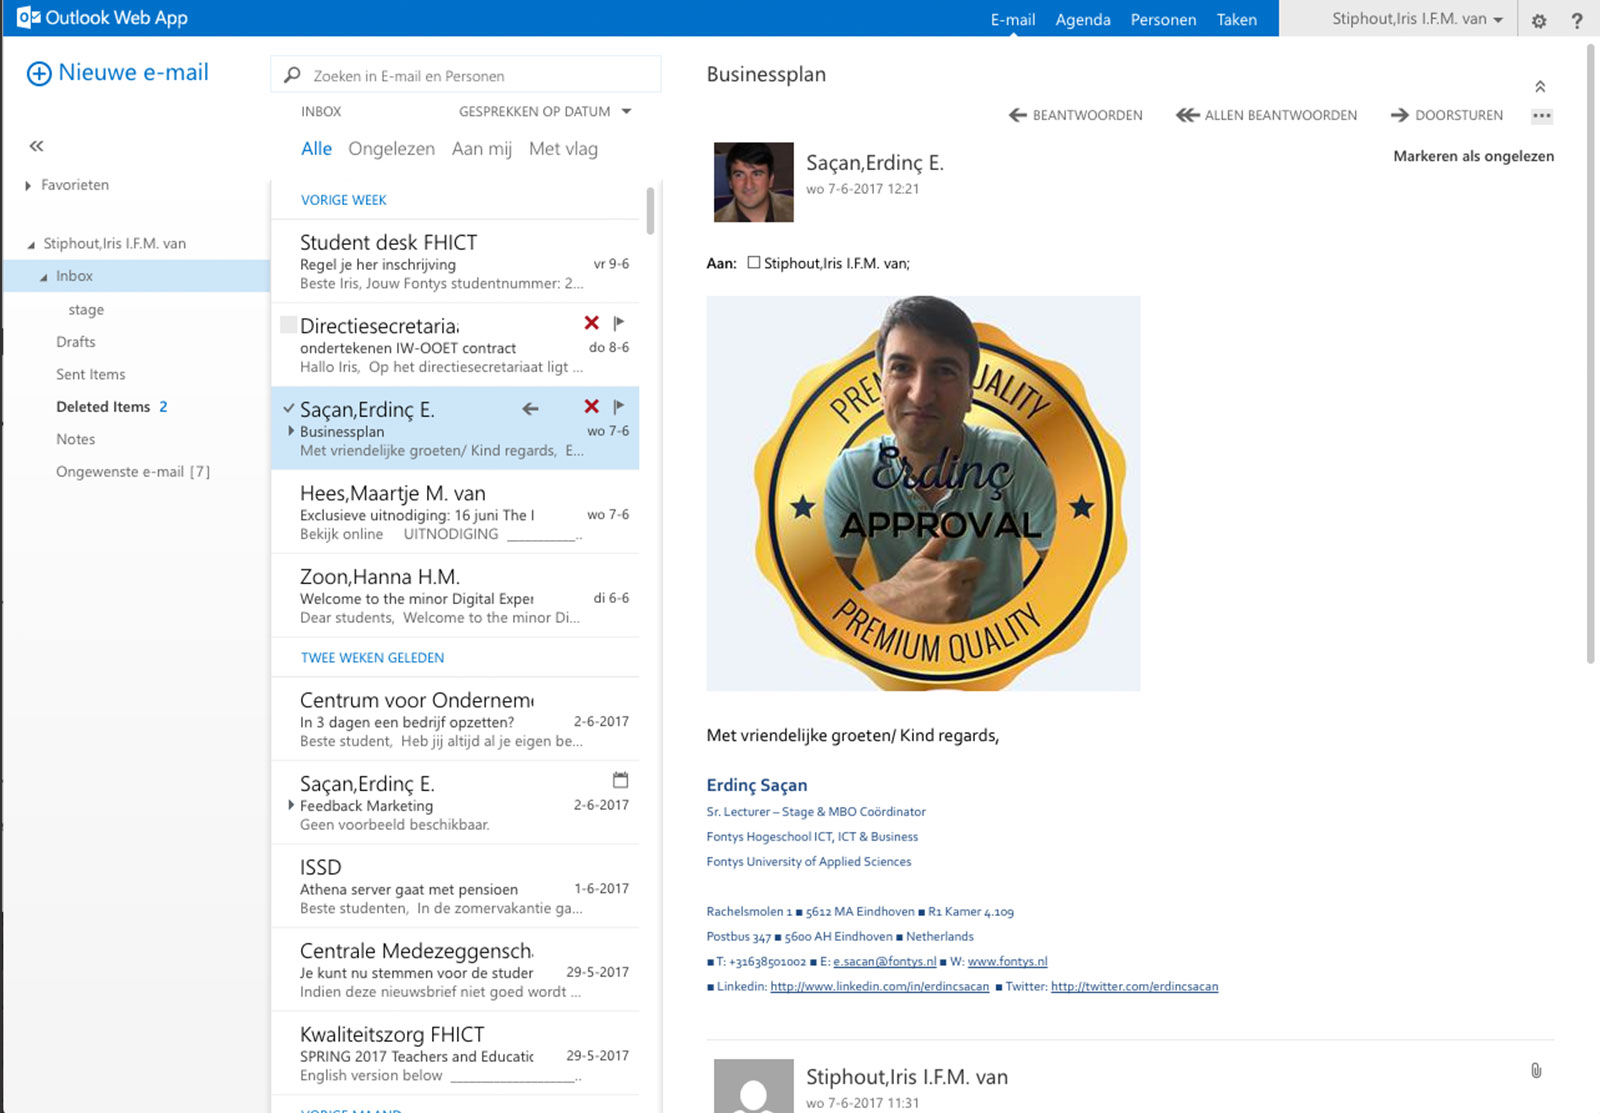Click the search box for E-mail en Personen
Image resolution: width=1600 pixels, height=1113 pixels.
[x=466, y=76]
